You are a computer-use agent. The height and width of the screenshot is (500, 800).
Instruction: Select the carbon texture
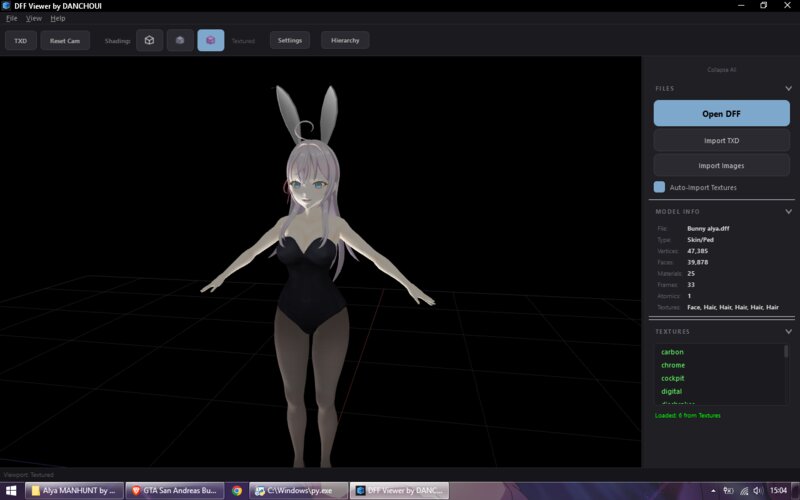pos(672,352)
